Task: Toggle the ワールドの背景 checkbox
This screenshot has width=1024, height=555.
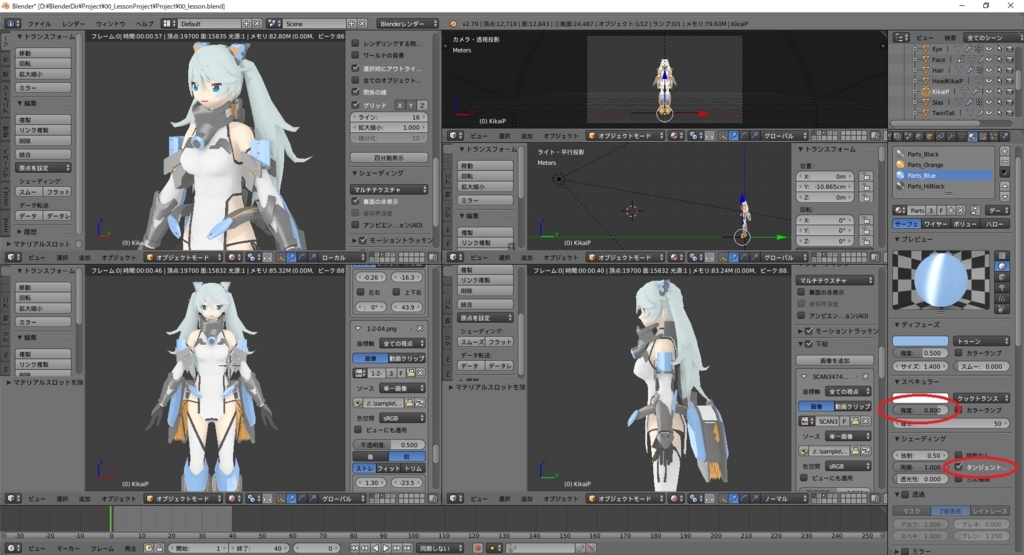Action: pos(355,56)
